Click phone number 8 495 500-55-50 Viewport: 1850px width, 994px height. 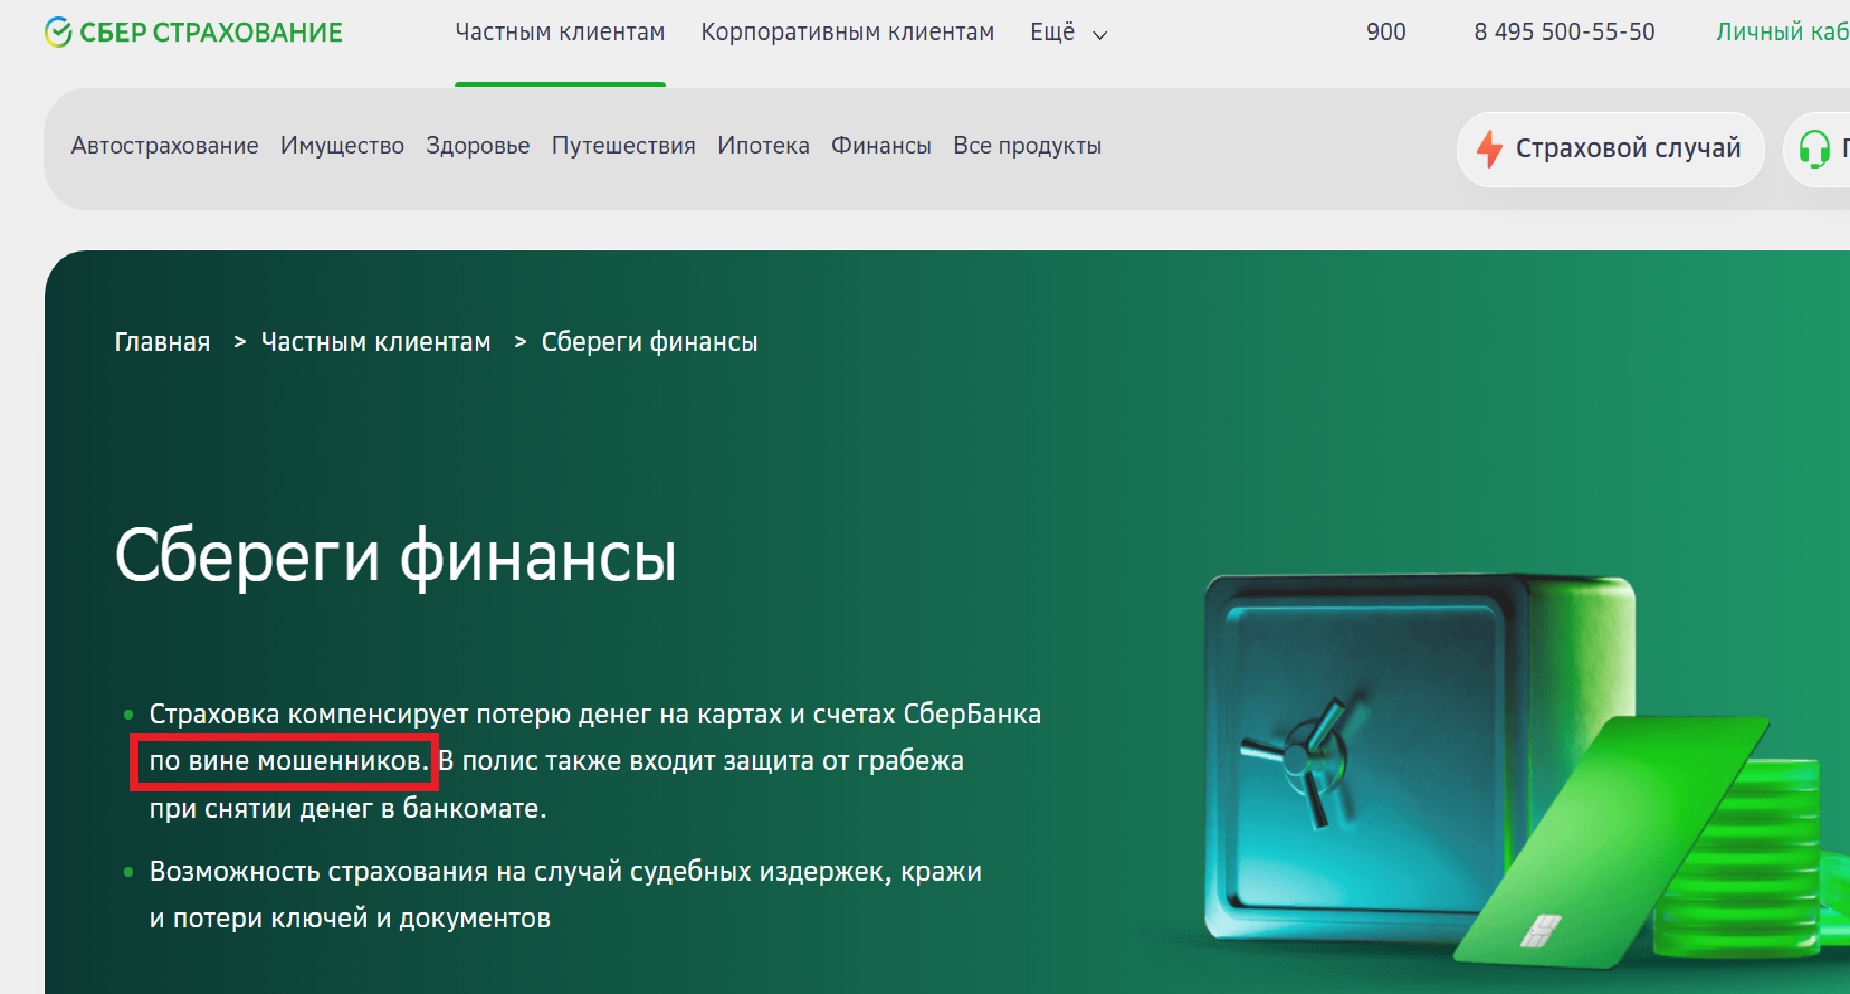pos(1564,32)
